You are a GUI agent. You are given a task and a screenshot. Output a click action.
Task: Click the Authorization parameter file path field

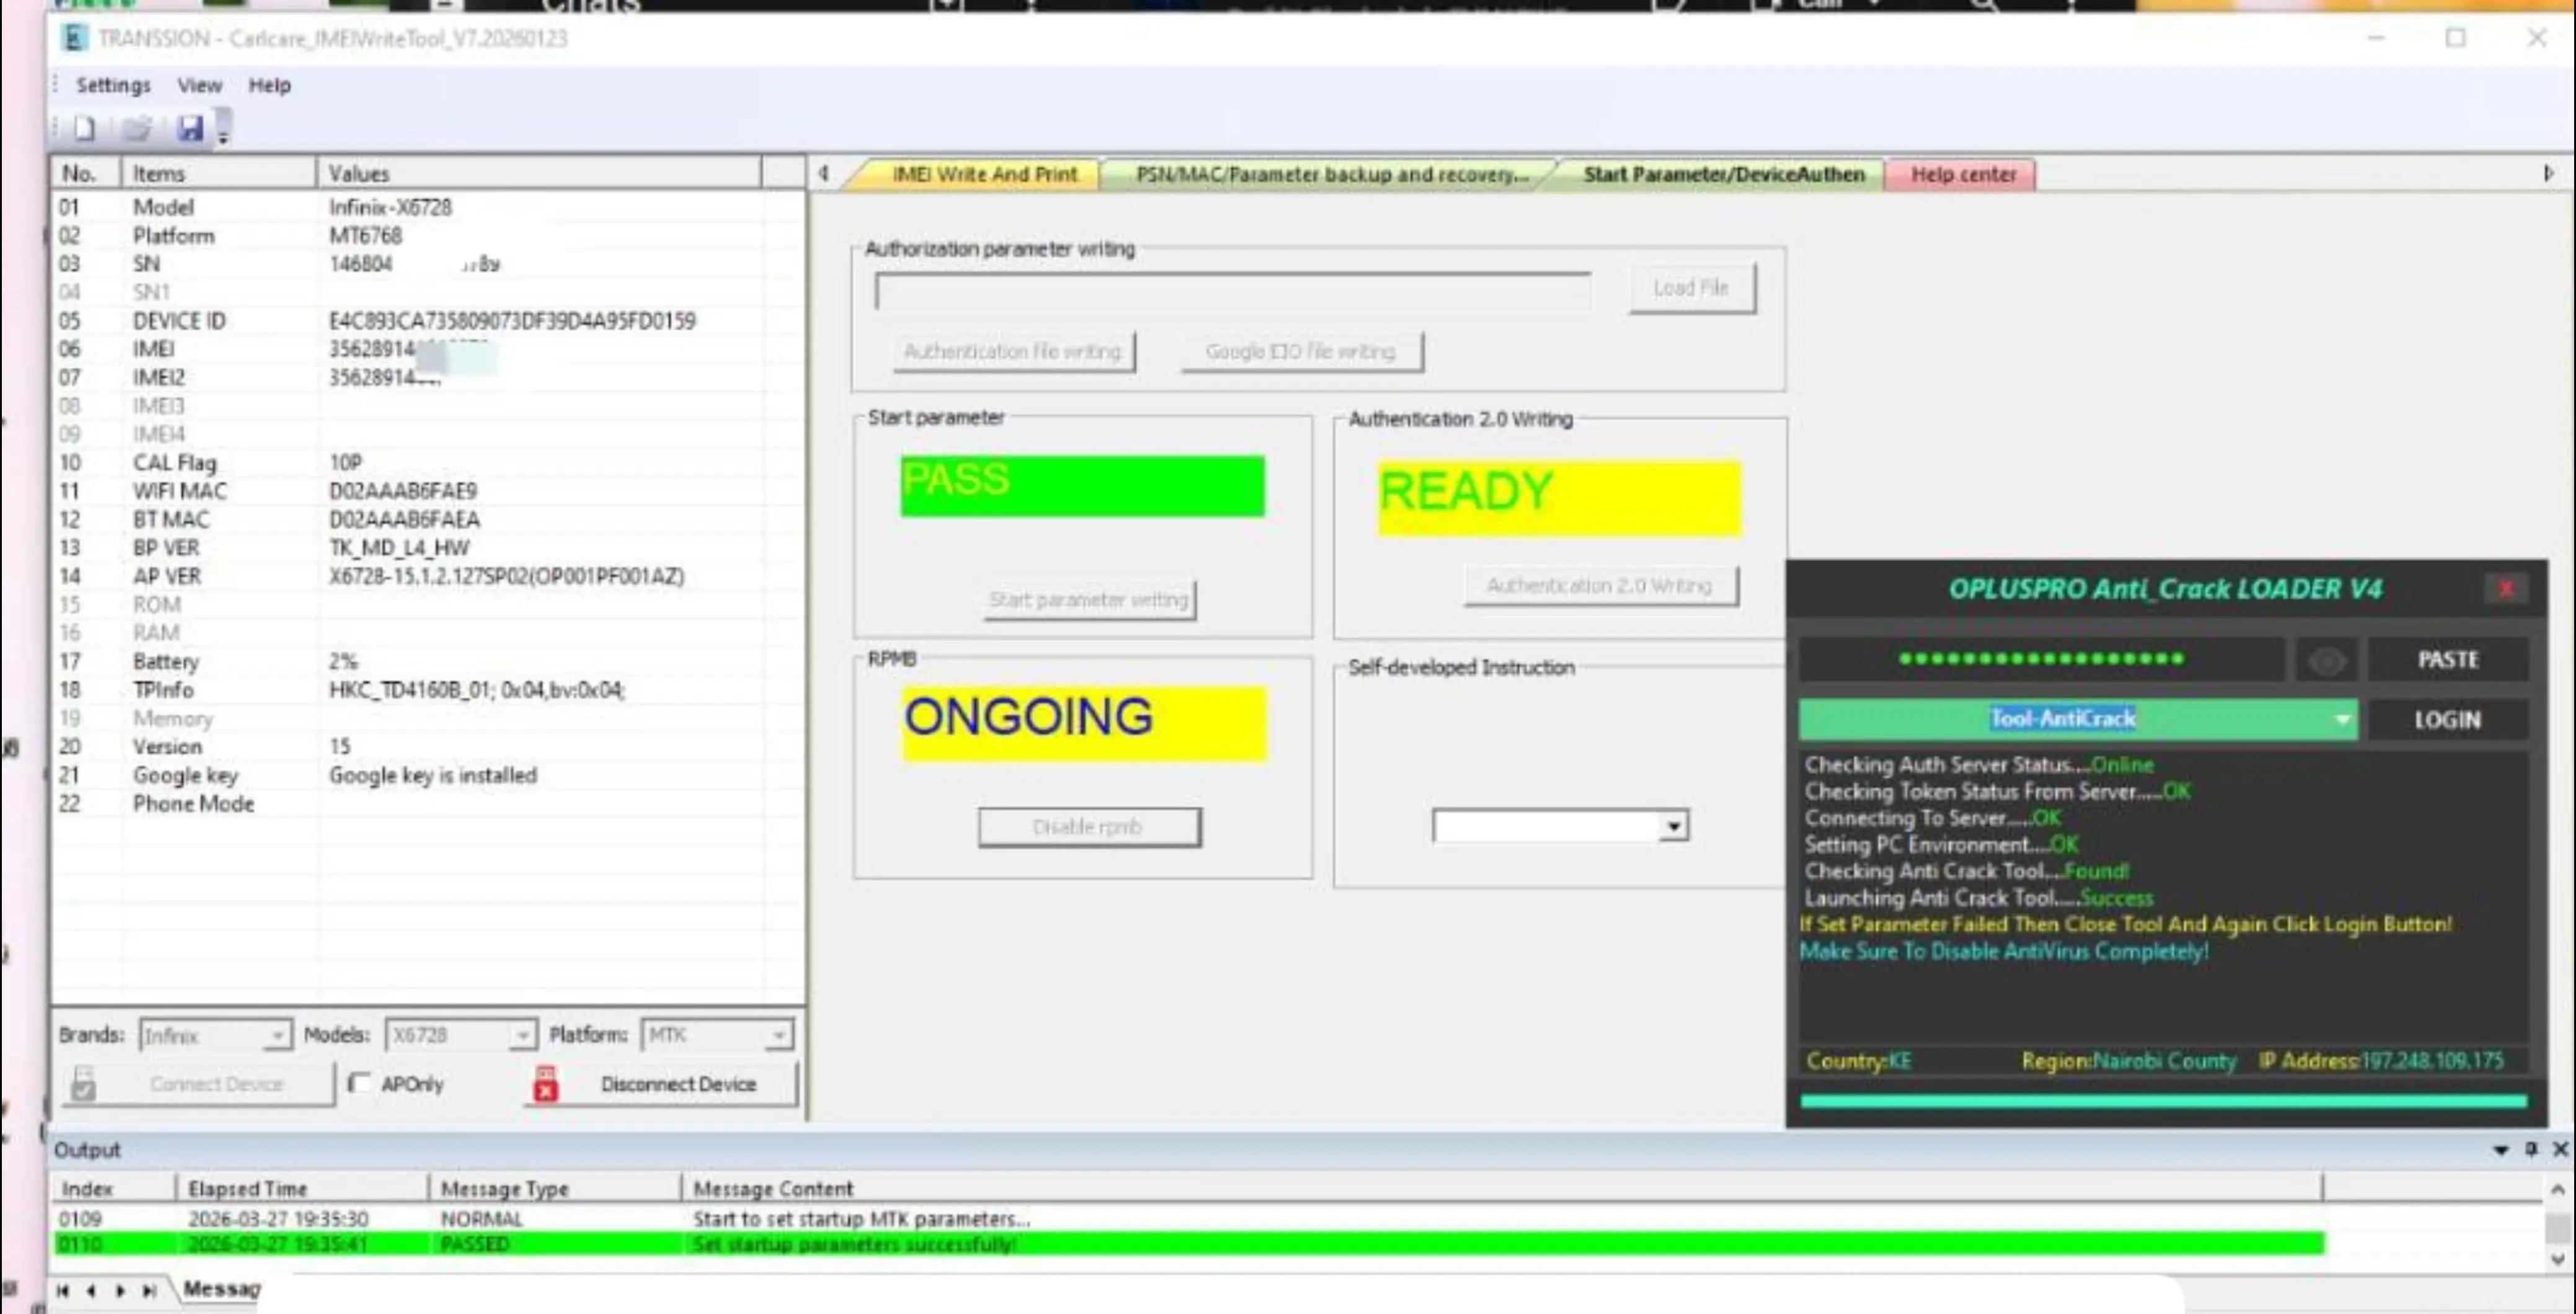[x=1232, y=291]
